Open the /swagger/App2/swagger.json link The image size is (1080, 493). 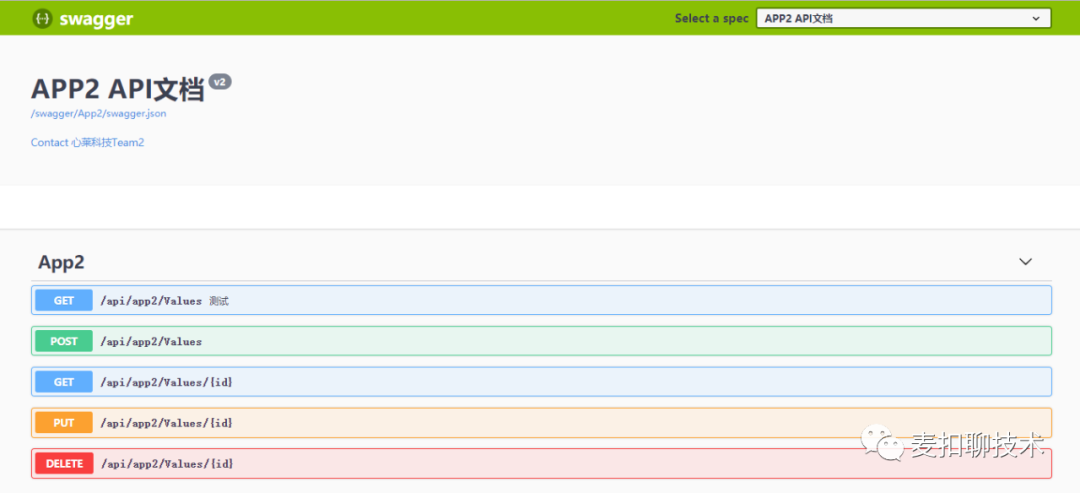click(98, 114)
